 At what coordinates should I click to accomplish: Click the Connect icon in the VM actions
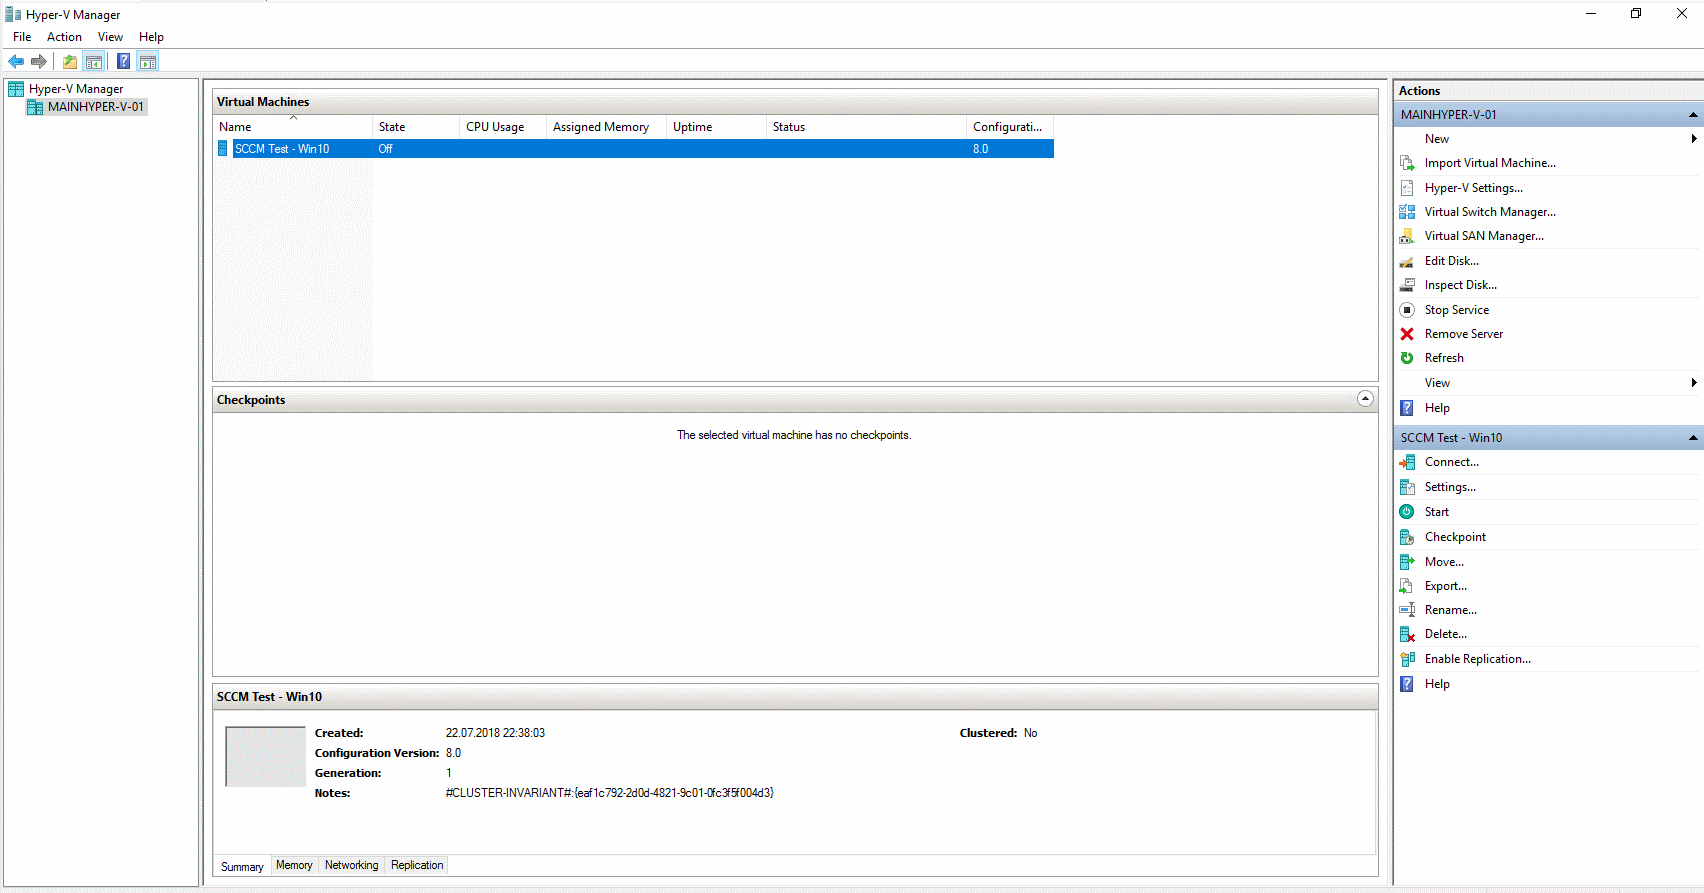point(1407,462)
